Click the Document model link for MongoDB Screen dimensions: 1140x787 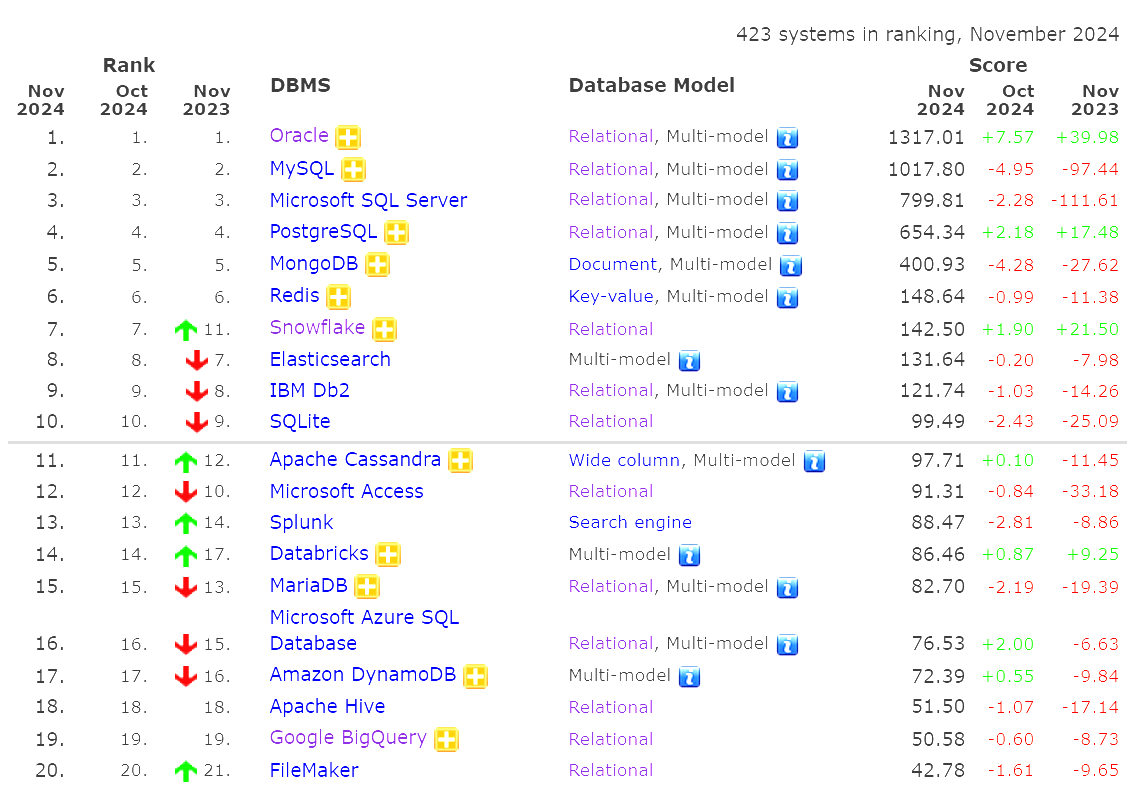612,265
